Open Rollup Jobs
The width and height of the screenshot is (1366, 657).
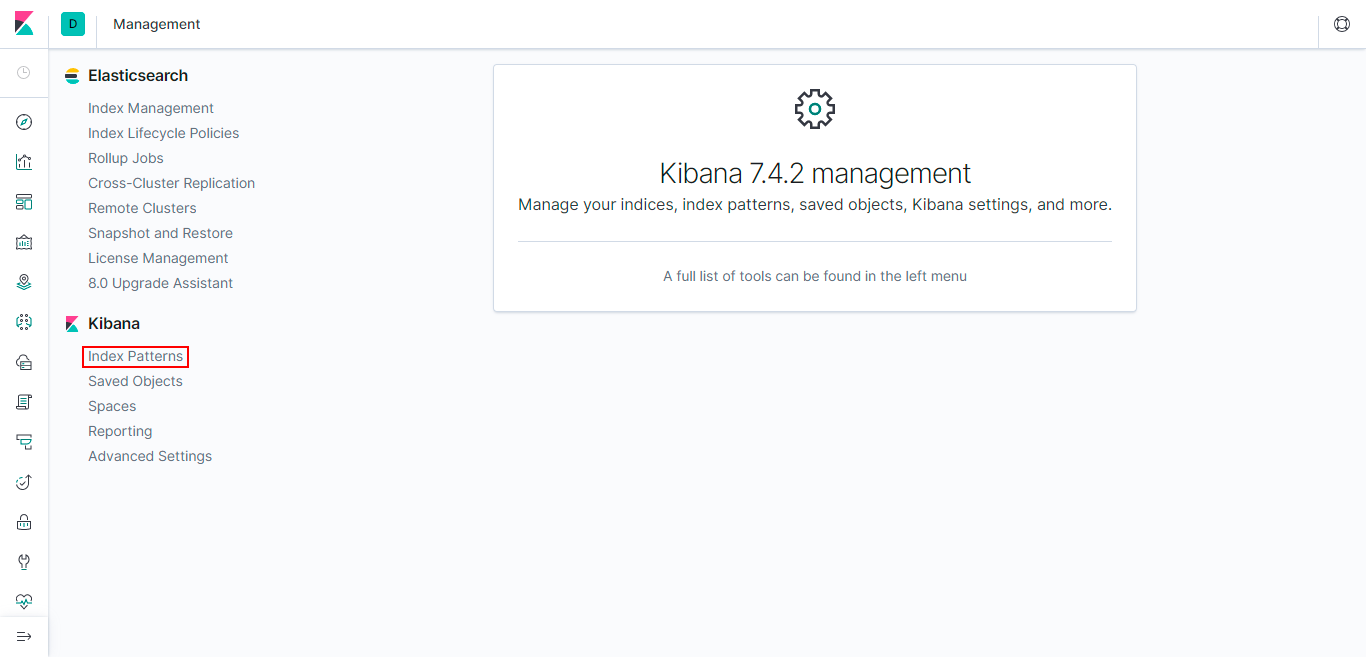(x=126, y=158)
